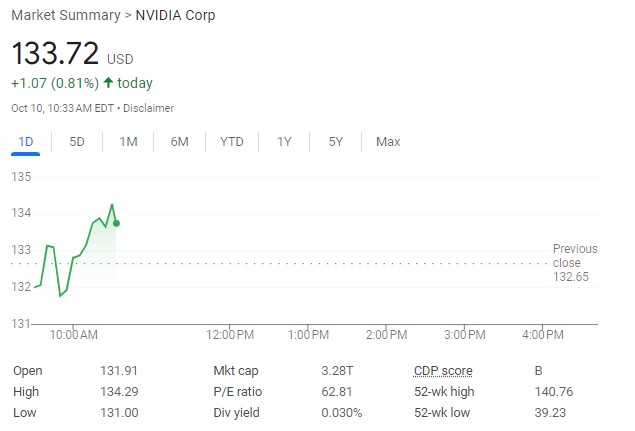Open the Disclaimer link
The width and height of the screenshot is (635, 431).
[x=148, y=108]
